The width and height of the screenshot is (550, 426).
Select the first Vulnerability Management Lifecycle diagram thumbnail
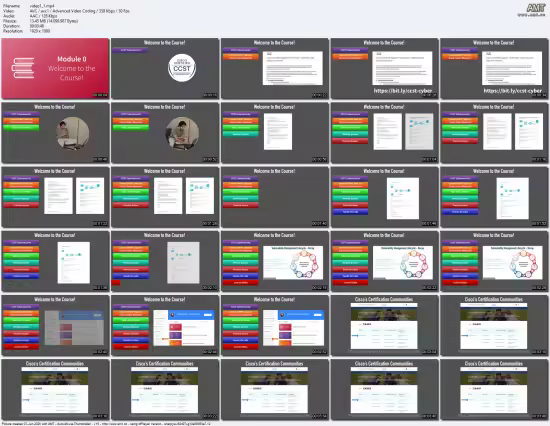point(275,261)
